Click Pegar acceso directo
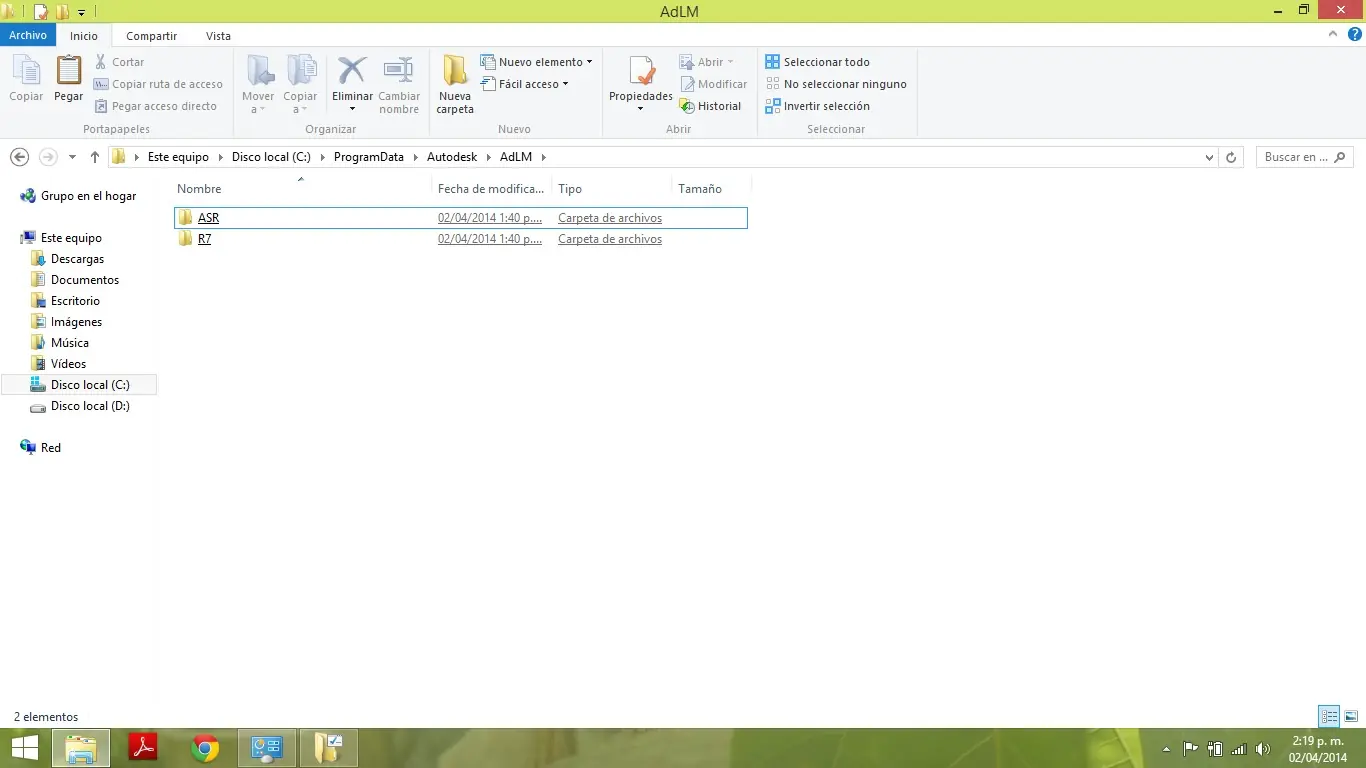1366x768 pixels. pos(155,106)
